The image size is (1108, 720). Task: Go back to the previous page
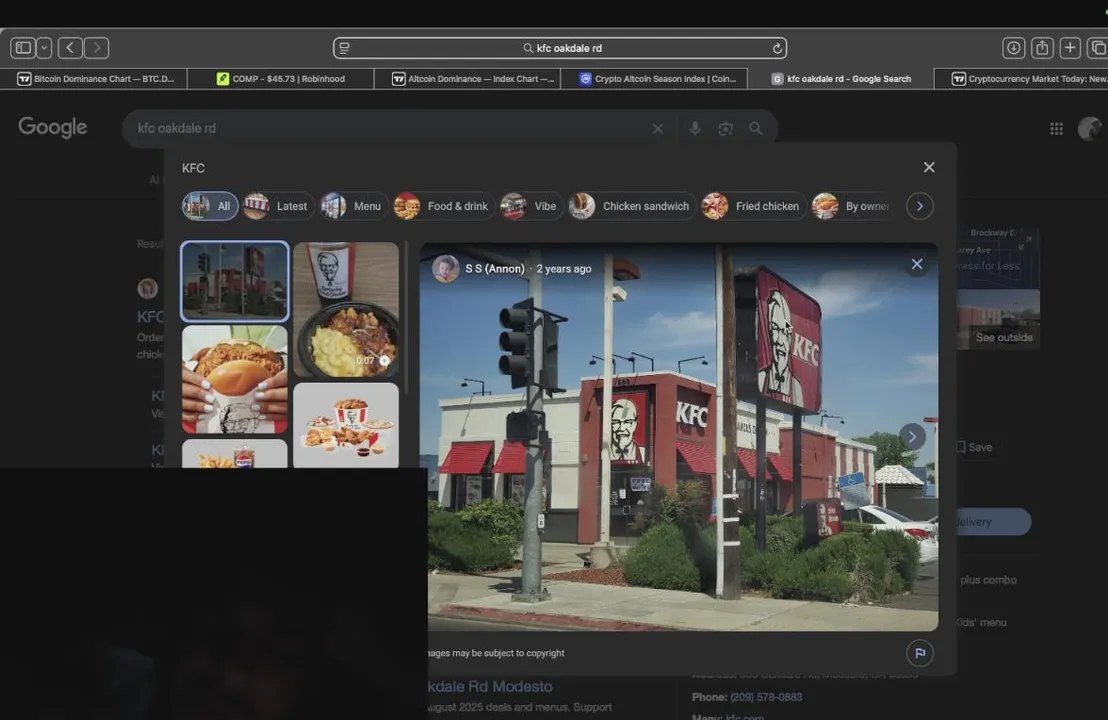[x=70, y=48]
